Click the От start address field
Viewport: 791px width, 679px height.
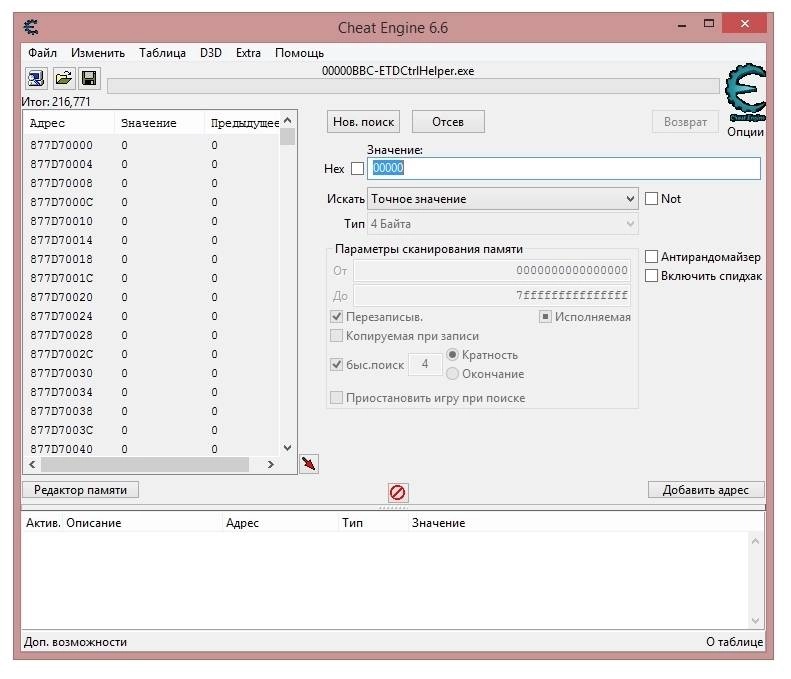(x=492, y=270)
